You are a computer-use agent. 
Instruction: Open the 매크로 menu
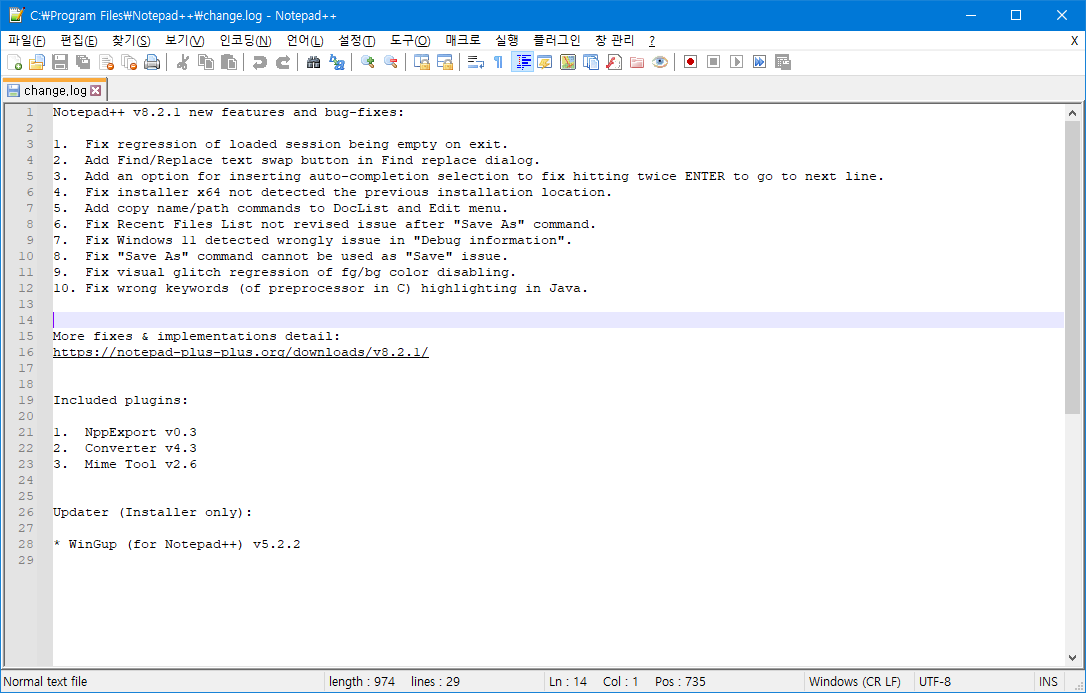tap(463, 41)
